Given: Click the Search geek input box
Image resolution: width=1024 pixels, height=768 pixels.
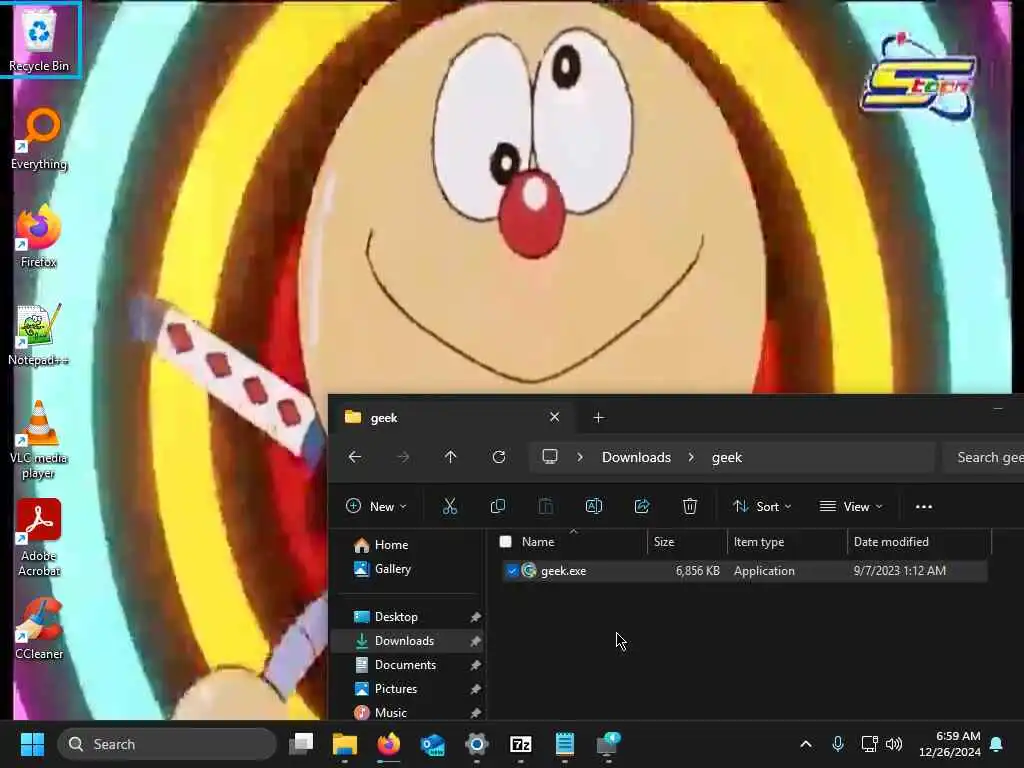Looking at the screenshot, I should point(984,457).
